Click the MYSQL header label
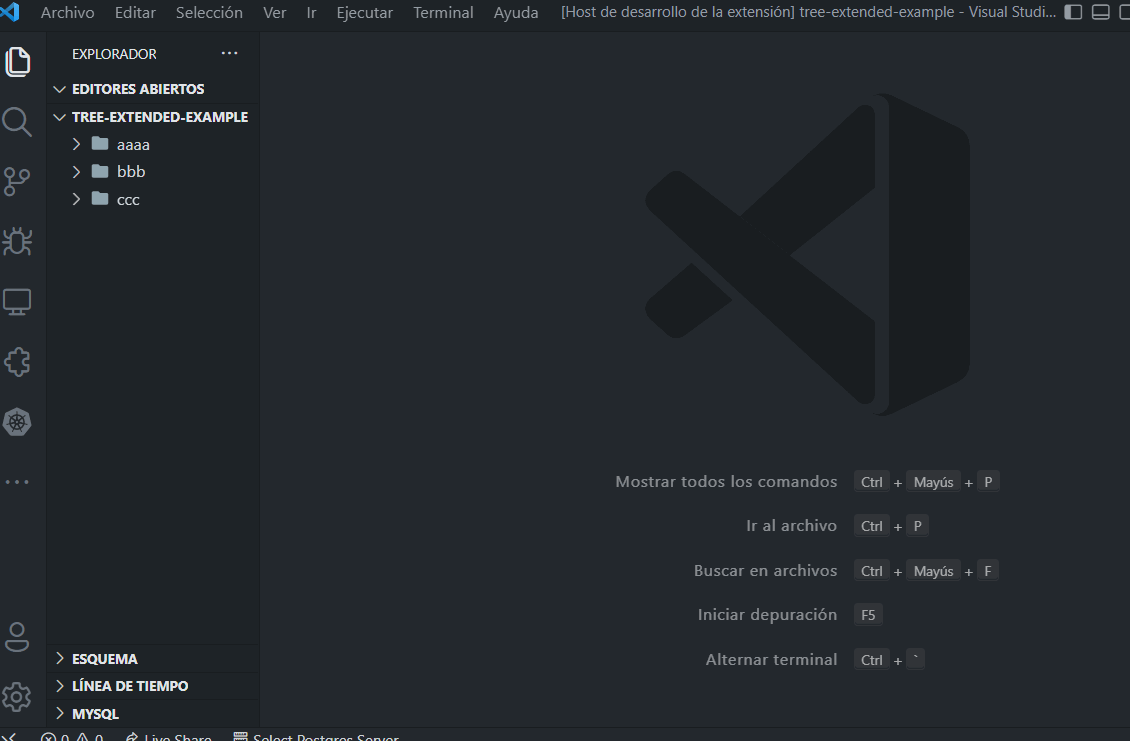The height and width of the screenshot is (741, 1130). [x=95, y=714]
